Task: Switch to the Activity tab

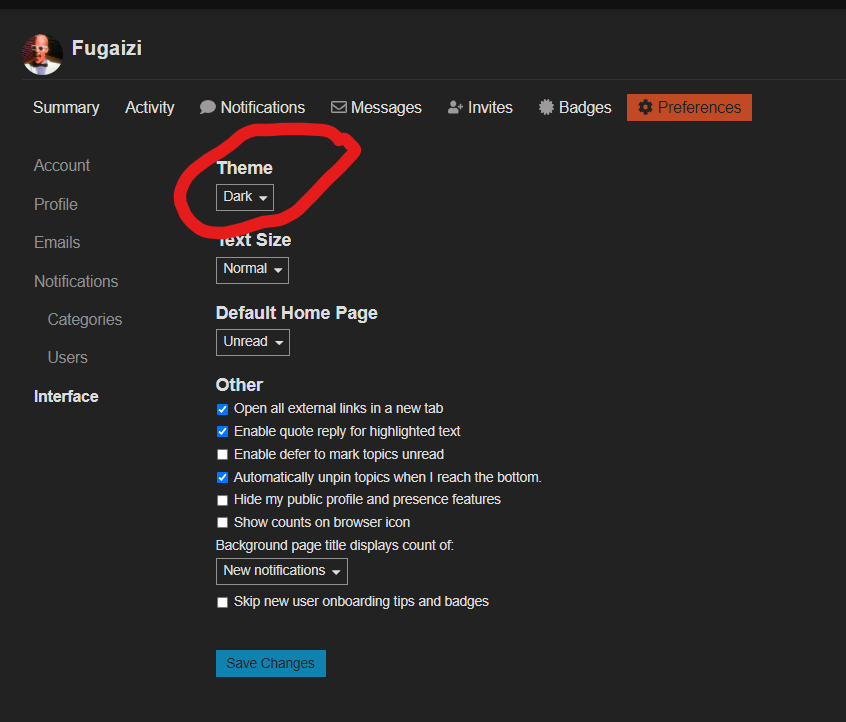Action: (x=149, y=107)
